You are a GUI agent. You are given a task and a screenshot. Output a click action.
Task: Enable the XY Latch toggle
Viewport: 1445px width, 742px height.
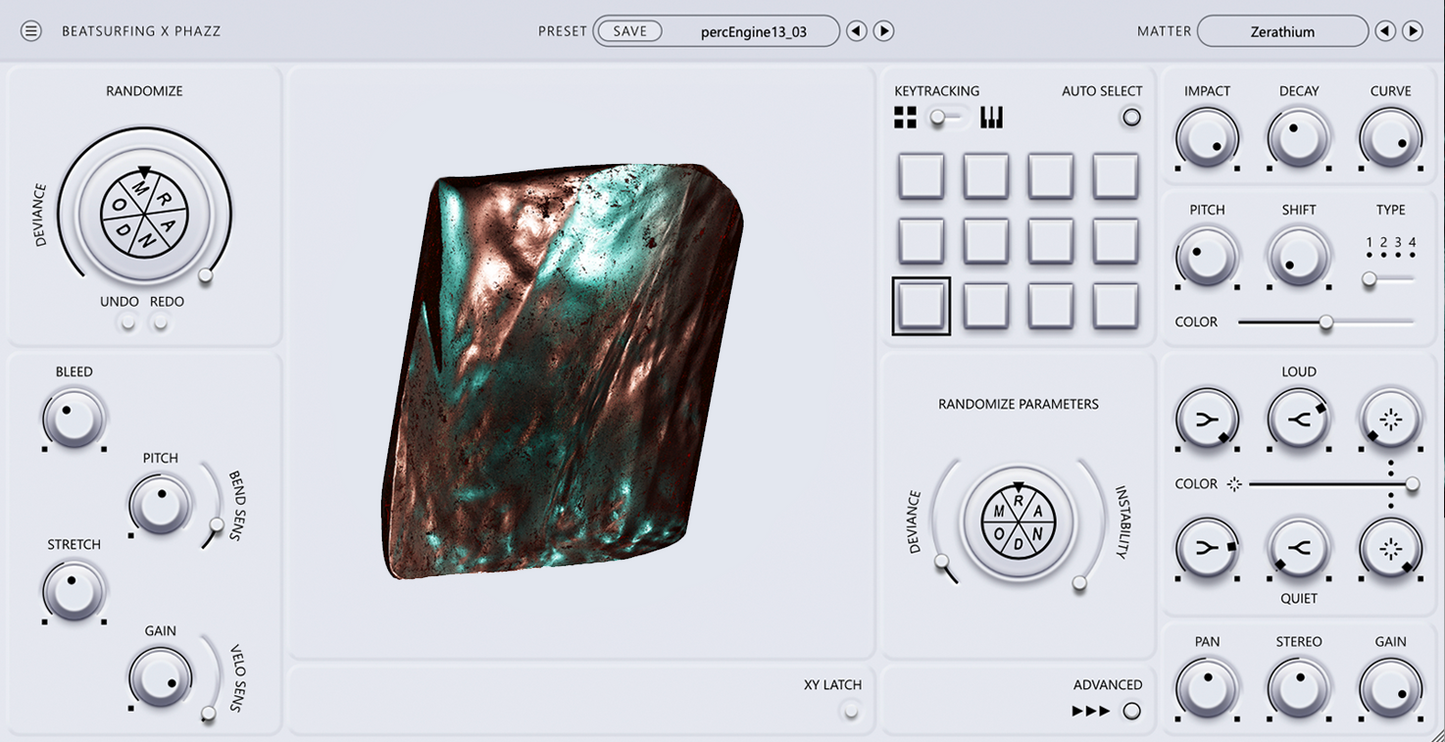click(851, 711)
